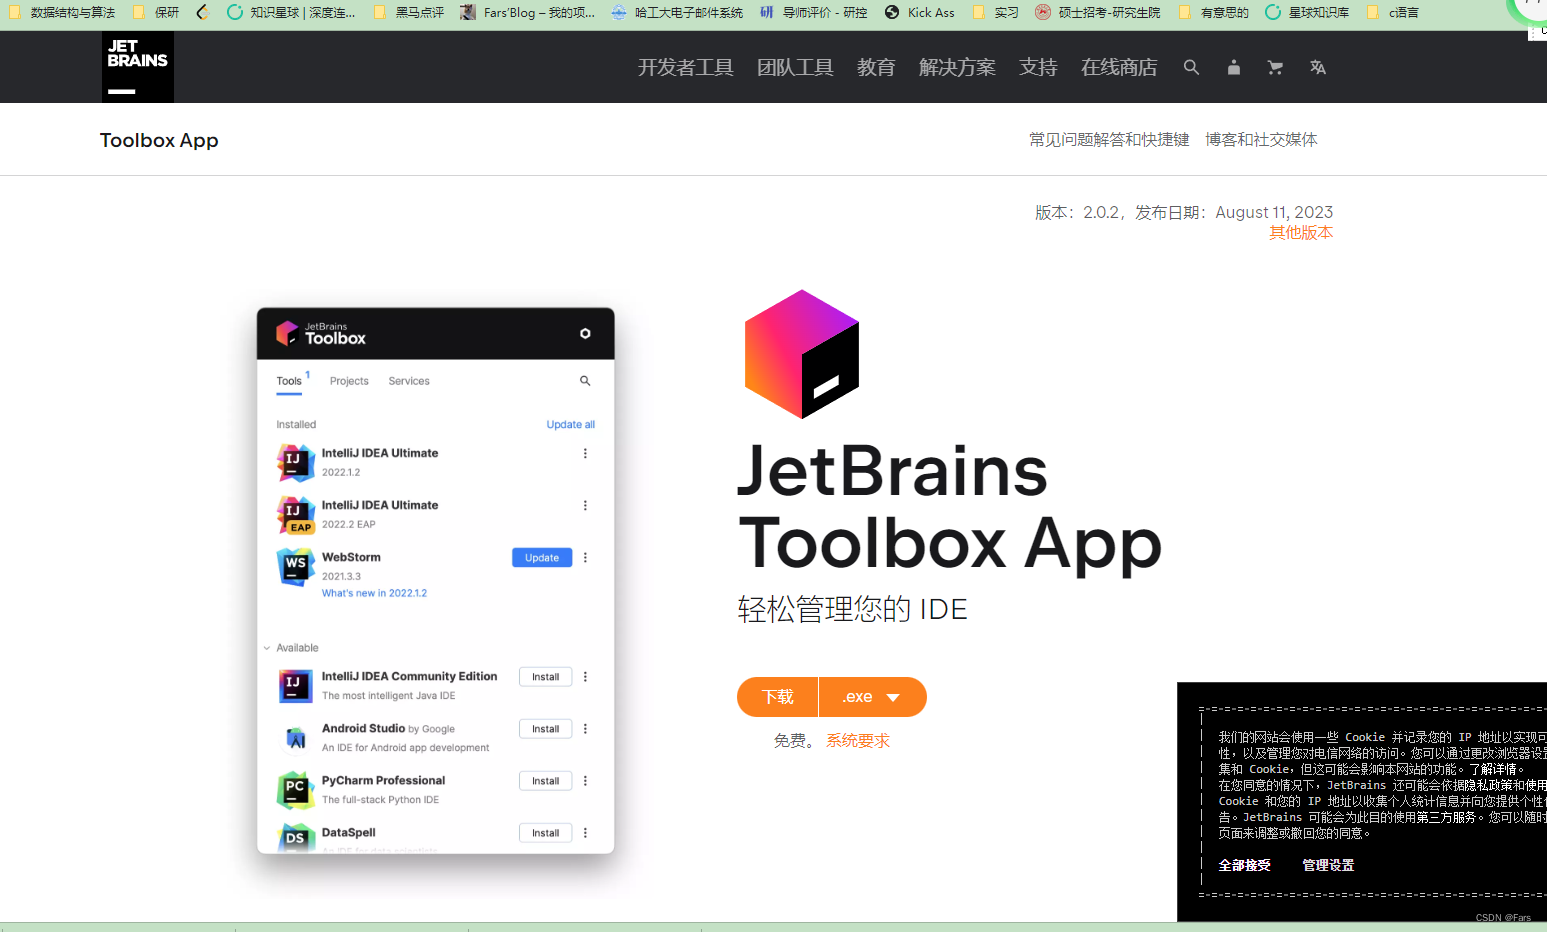1547x932 pixels.
Task: Open more options for PyCharm Professional
Action: click(585, 781)
